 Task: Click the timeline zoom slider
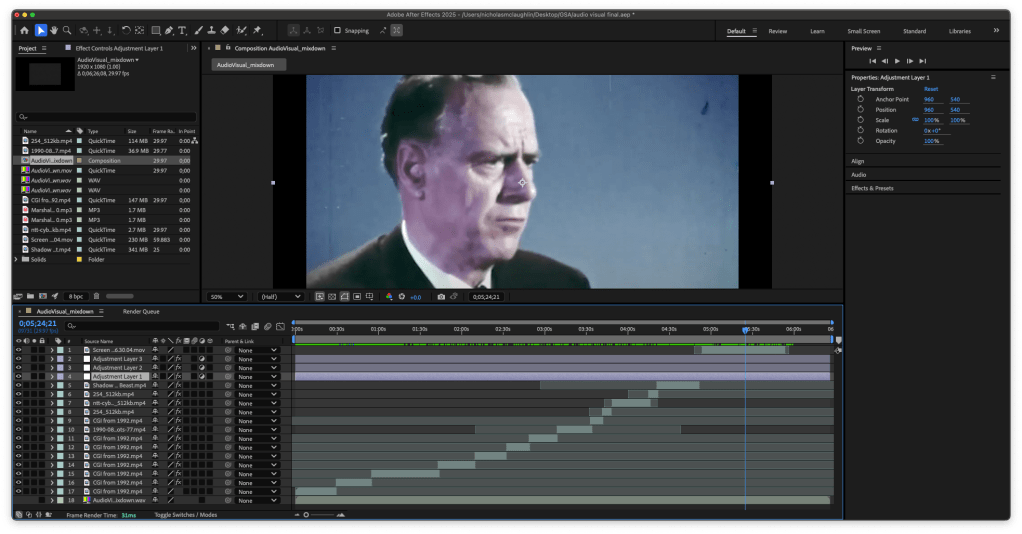318,515
